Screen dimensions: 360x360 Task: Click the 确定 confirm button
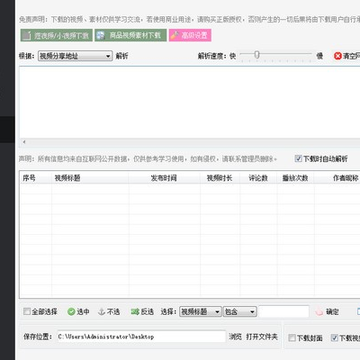[327, 312]
